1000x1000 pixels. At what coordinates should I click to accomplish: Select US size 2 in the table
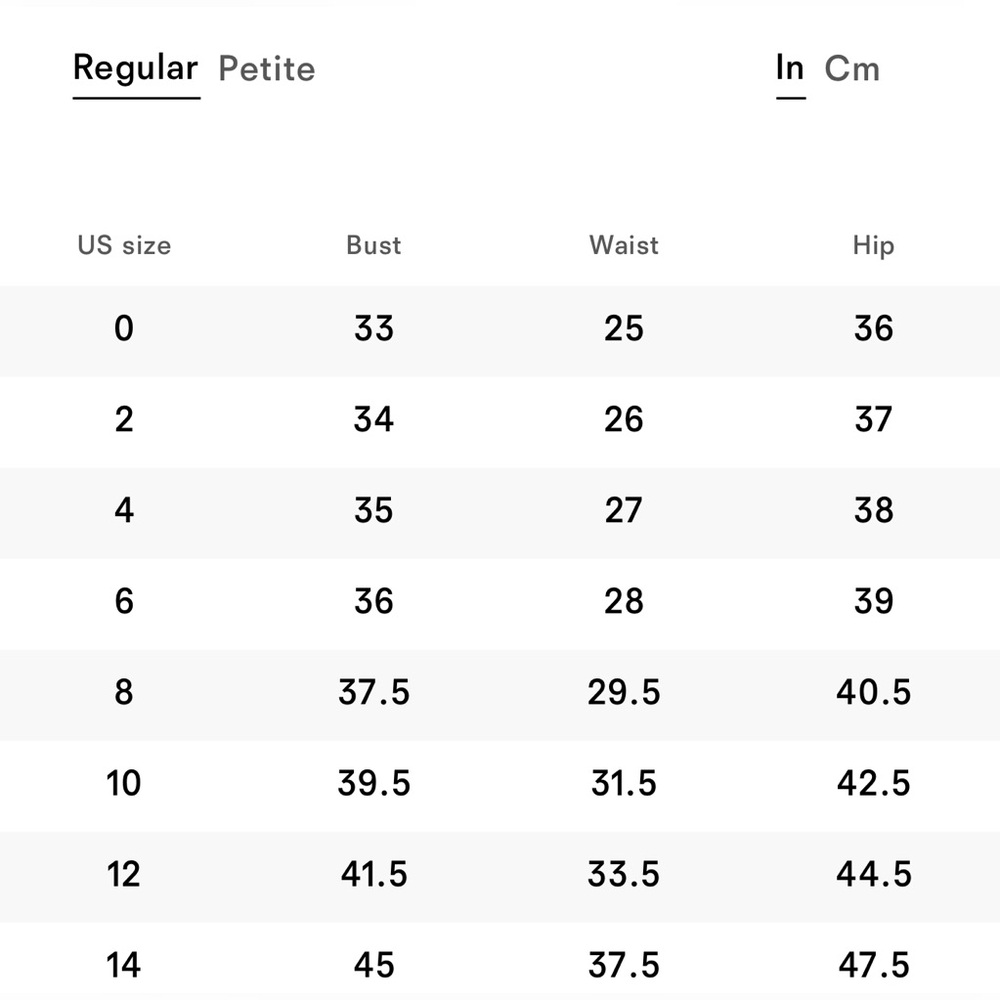tap(124, 420)
